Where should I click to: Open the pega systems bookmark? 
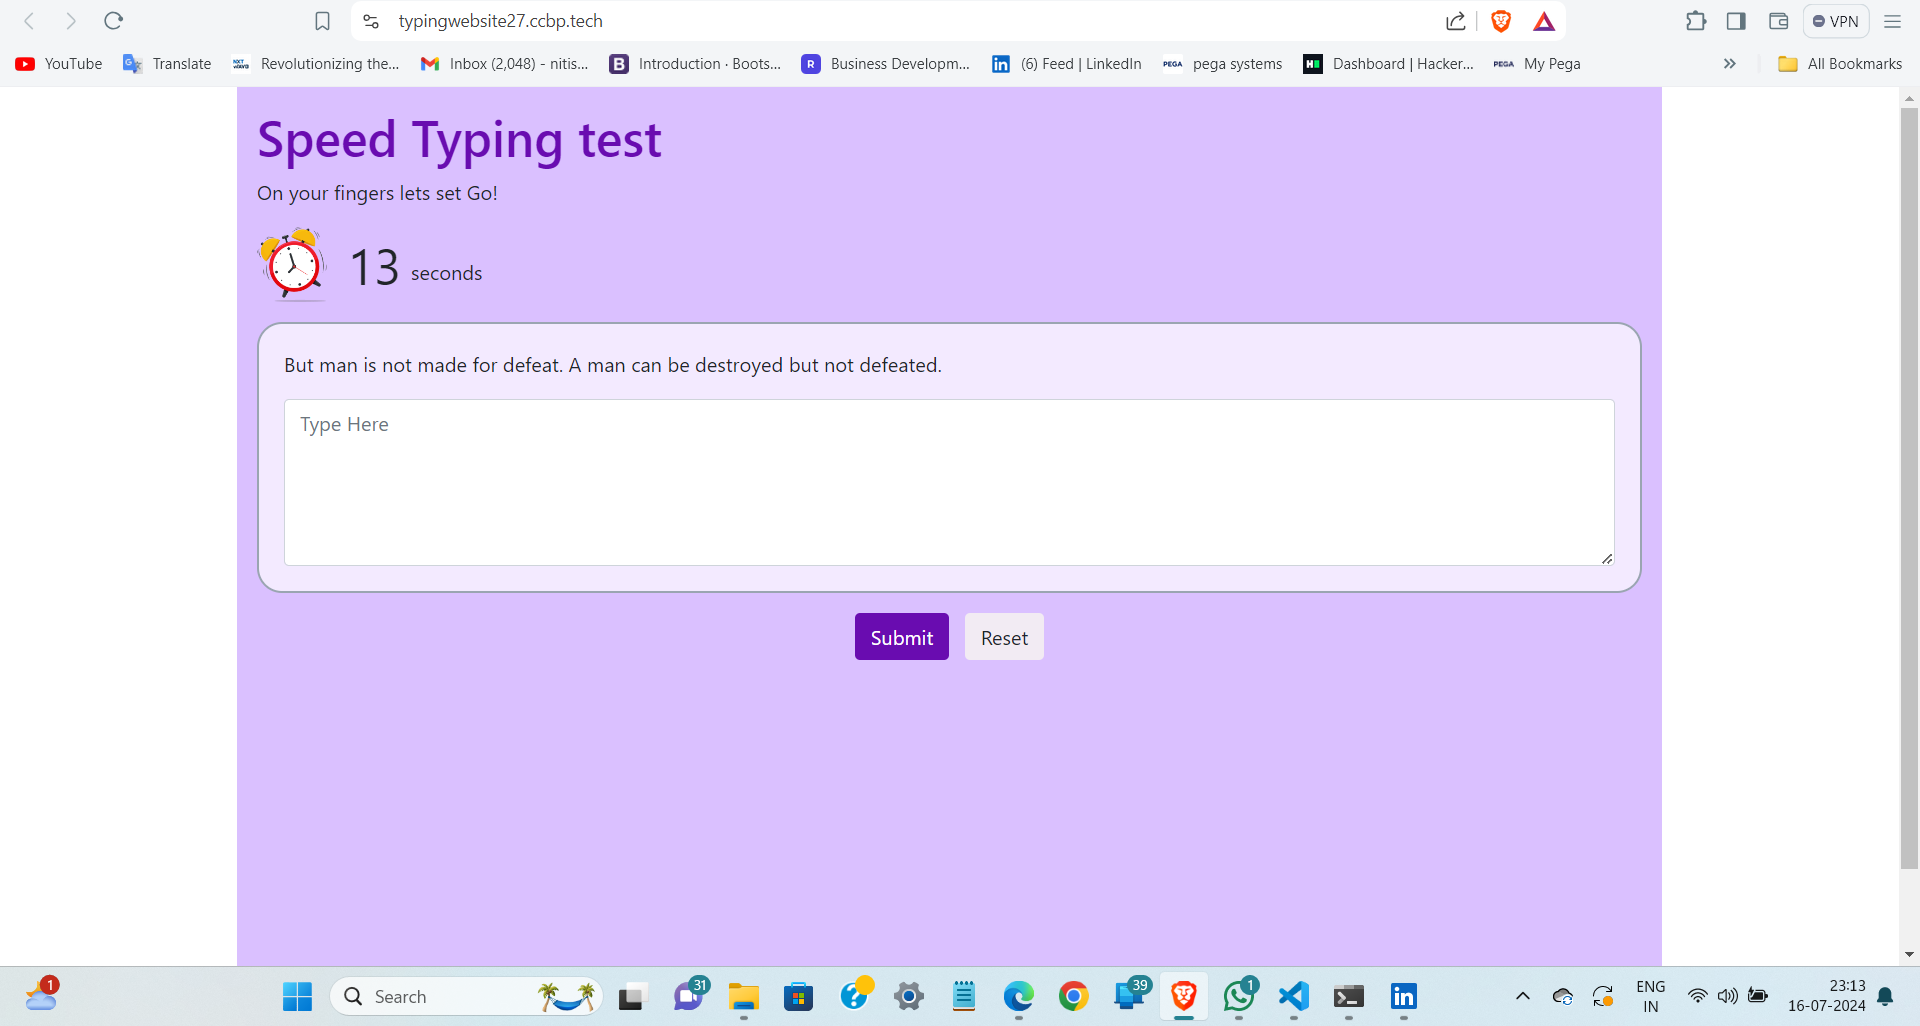pyautogui.click(x=1222, y=64)
